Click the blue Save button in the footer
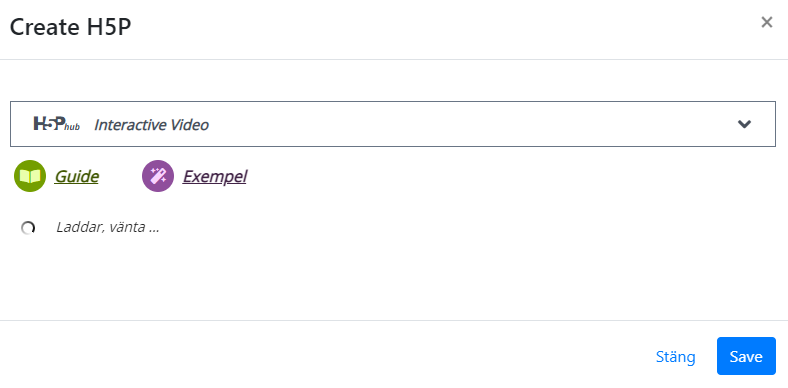 pos(746,356)
